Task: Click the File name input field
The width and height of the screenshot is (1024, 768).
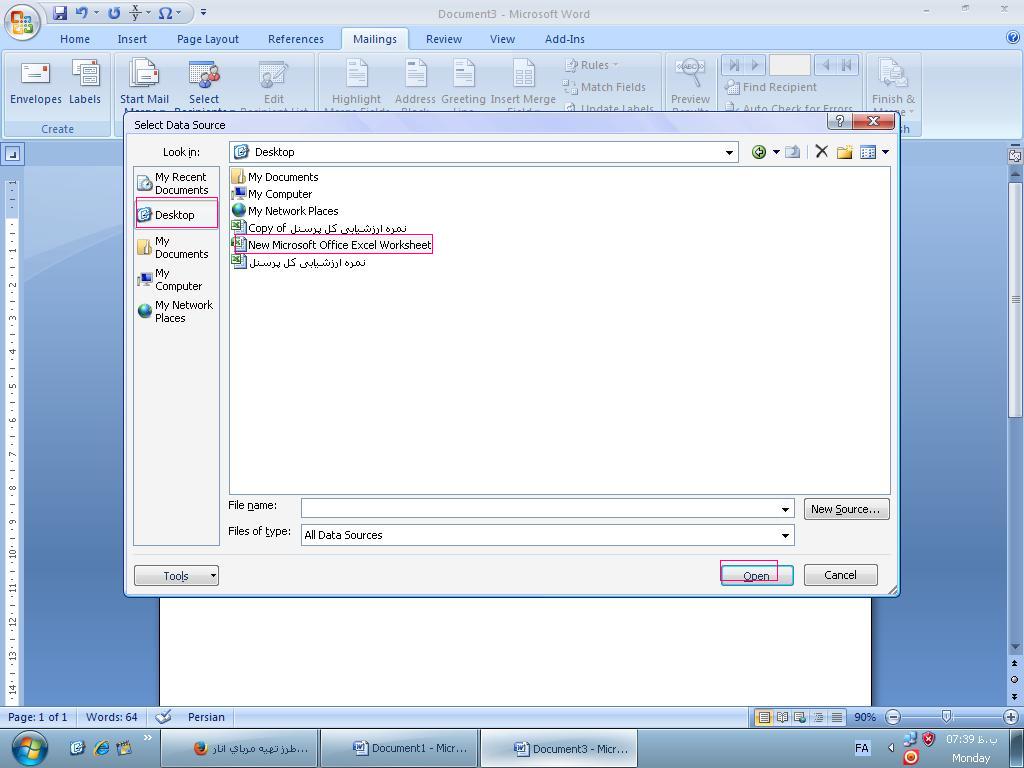Action: 539,509
